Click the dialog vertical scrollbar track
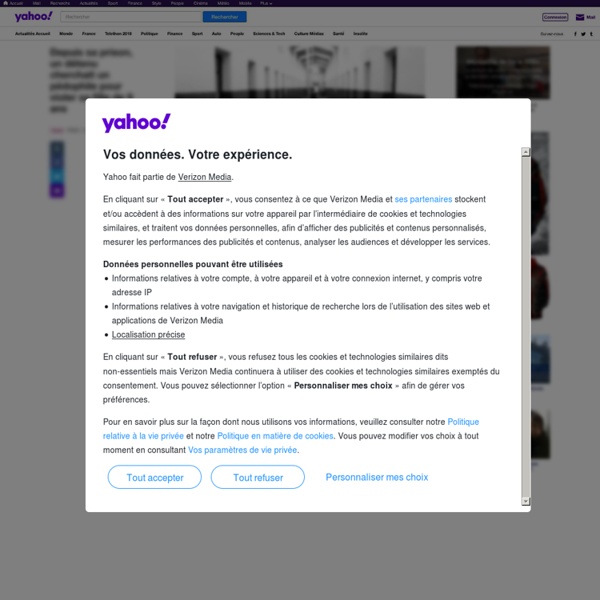This screenshot has height=600, width=600. click(x=526, y=326)
